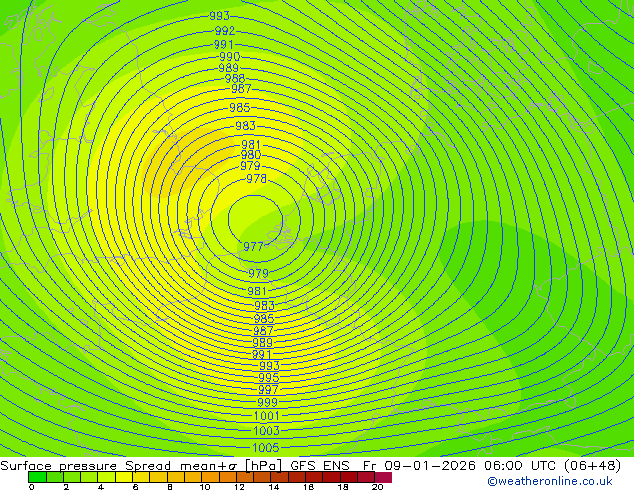Click the legend tick label '10'
The width and height of the screenshot is (634, 490).
205,487
